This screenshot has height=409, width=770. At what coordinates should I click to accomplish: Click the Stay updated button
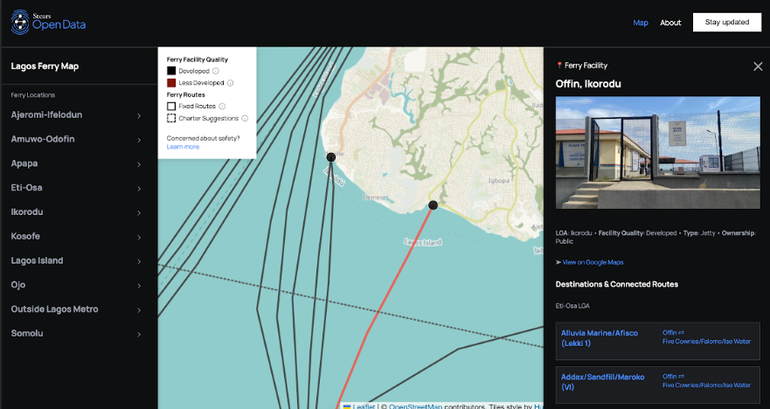[x=726, y=22]
